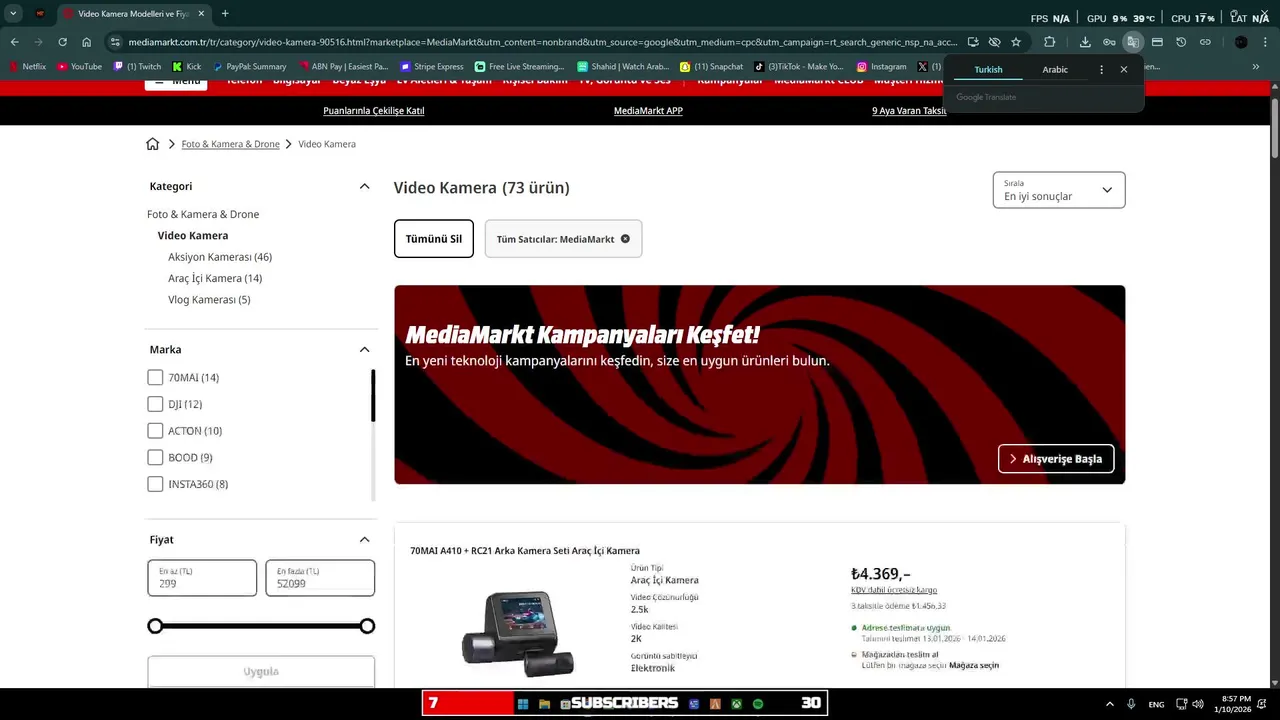Open the Sırala sort dropdown
The image size is (1280, 720).
tap(1059, 190)
